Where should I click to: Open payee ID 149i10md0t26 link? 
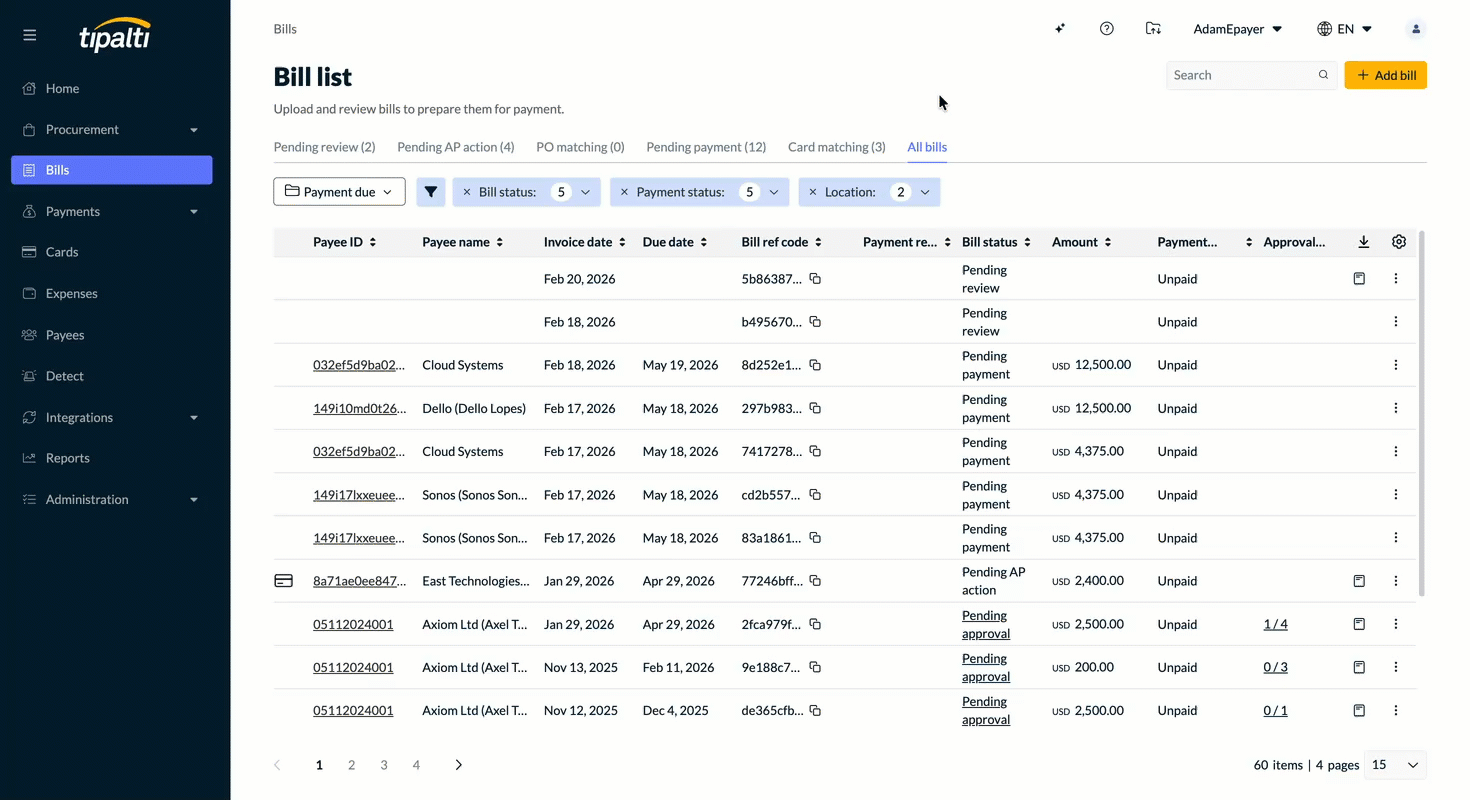(x=360, y=408)
